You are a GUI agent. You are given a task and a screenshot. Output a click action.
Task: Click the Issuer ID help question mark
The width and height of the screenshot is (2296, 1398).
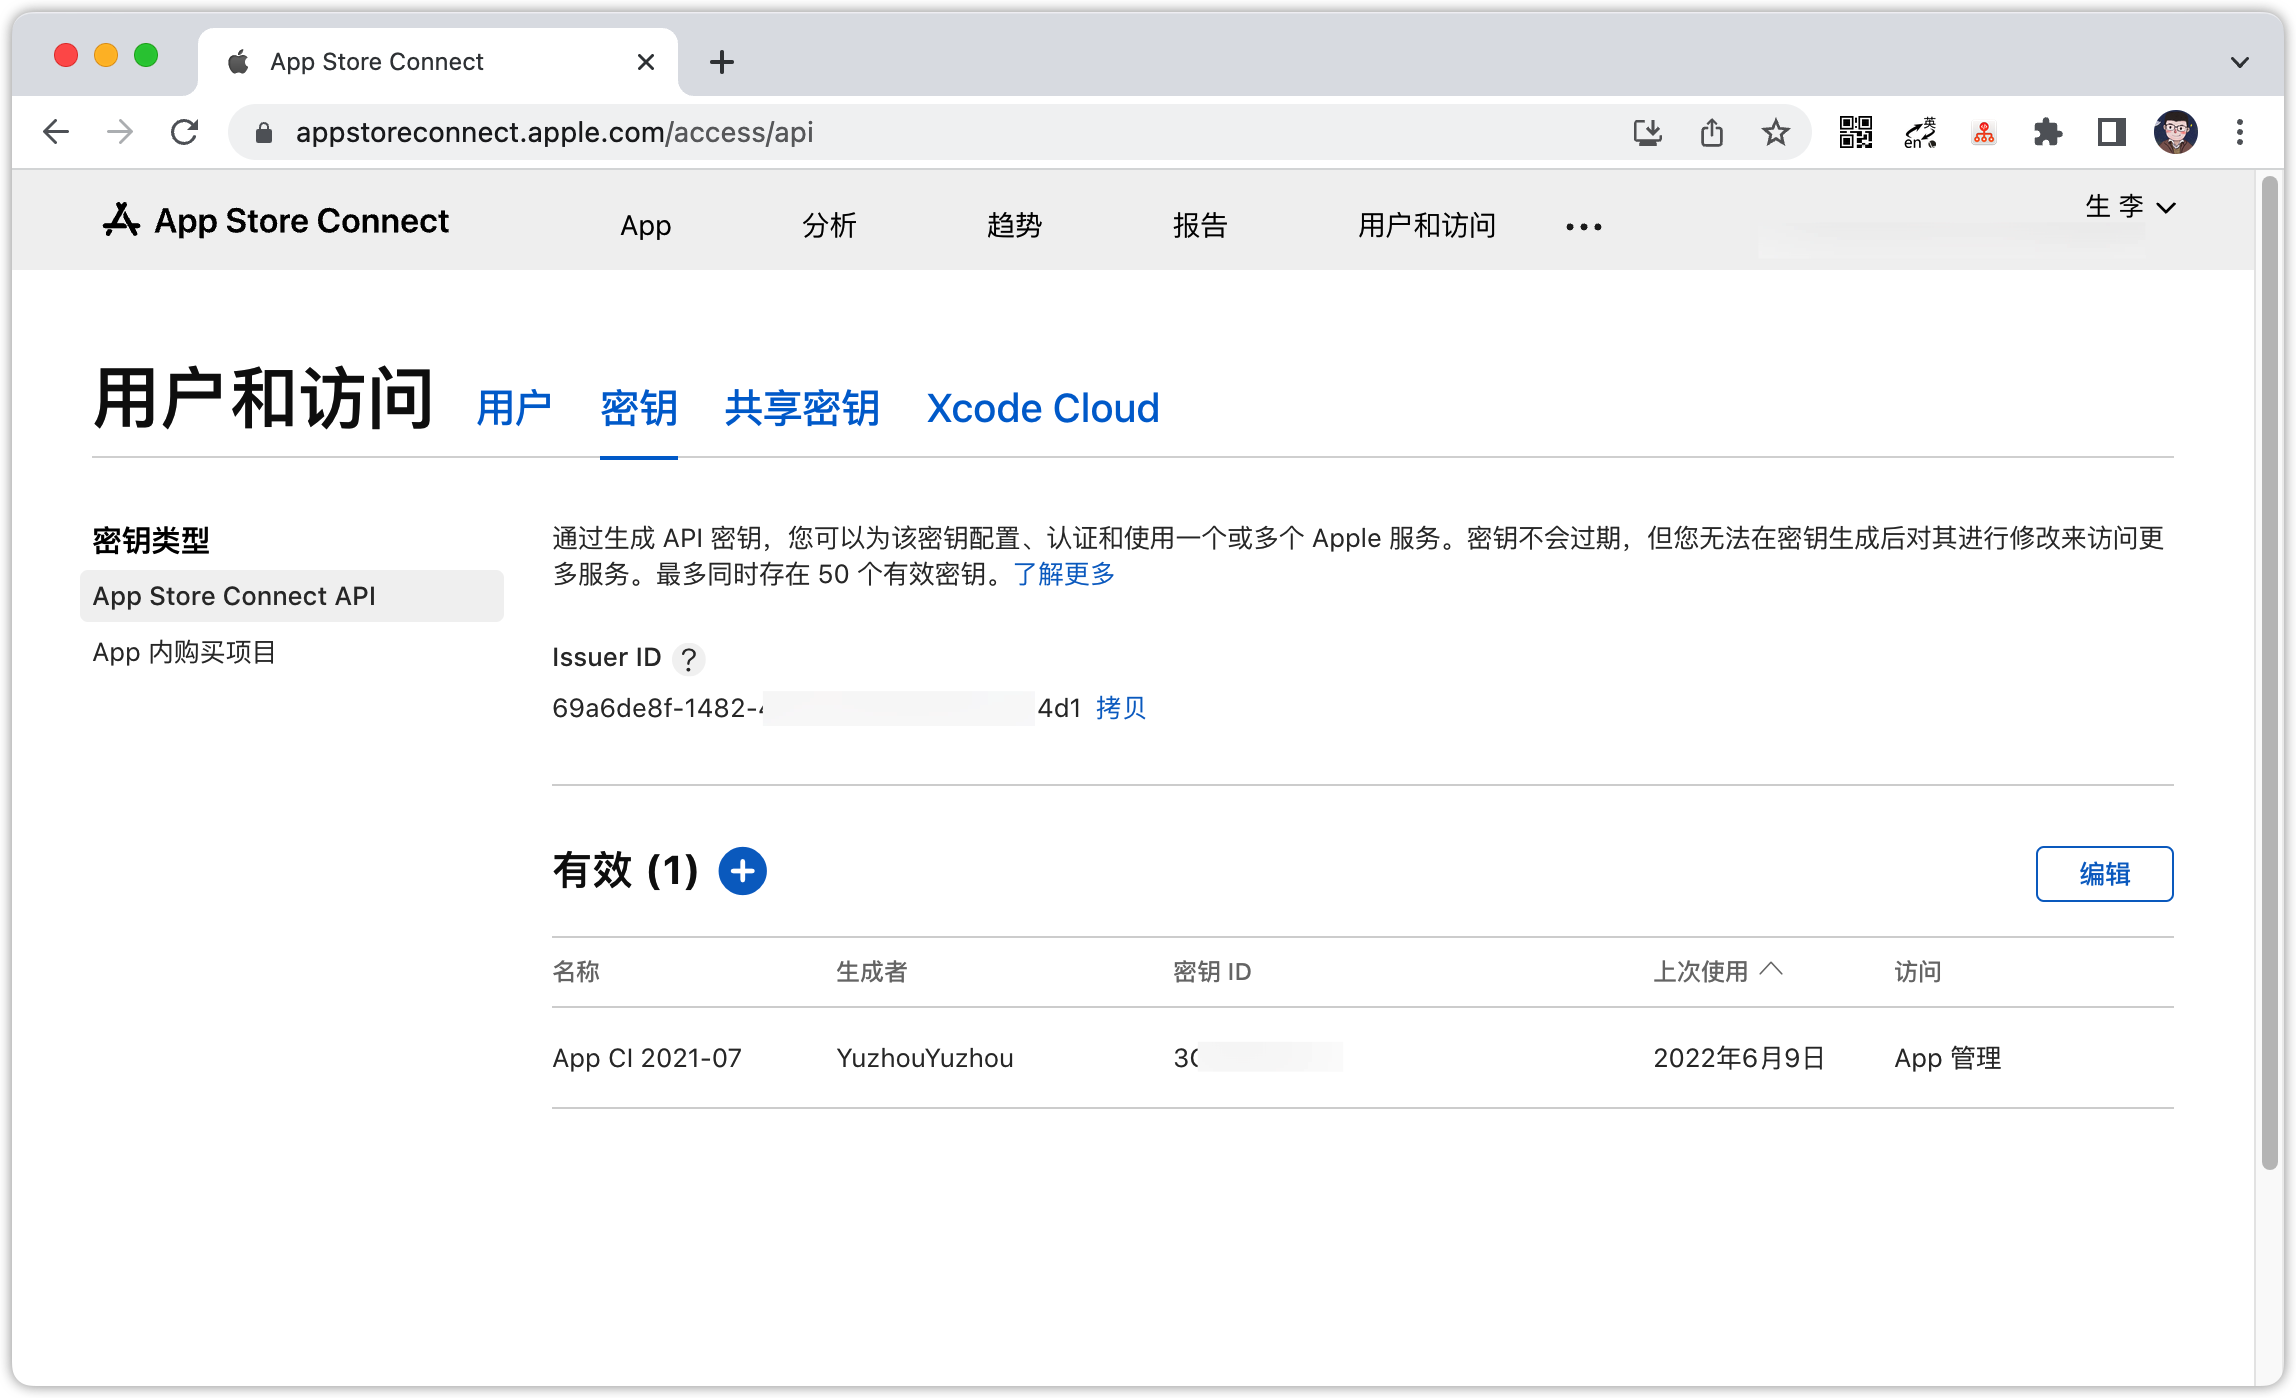coord(688,659)
